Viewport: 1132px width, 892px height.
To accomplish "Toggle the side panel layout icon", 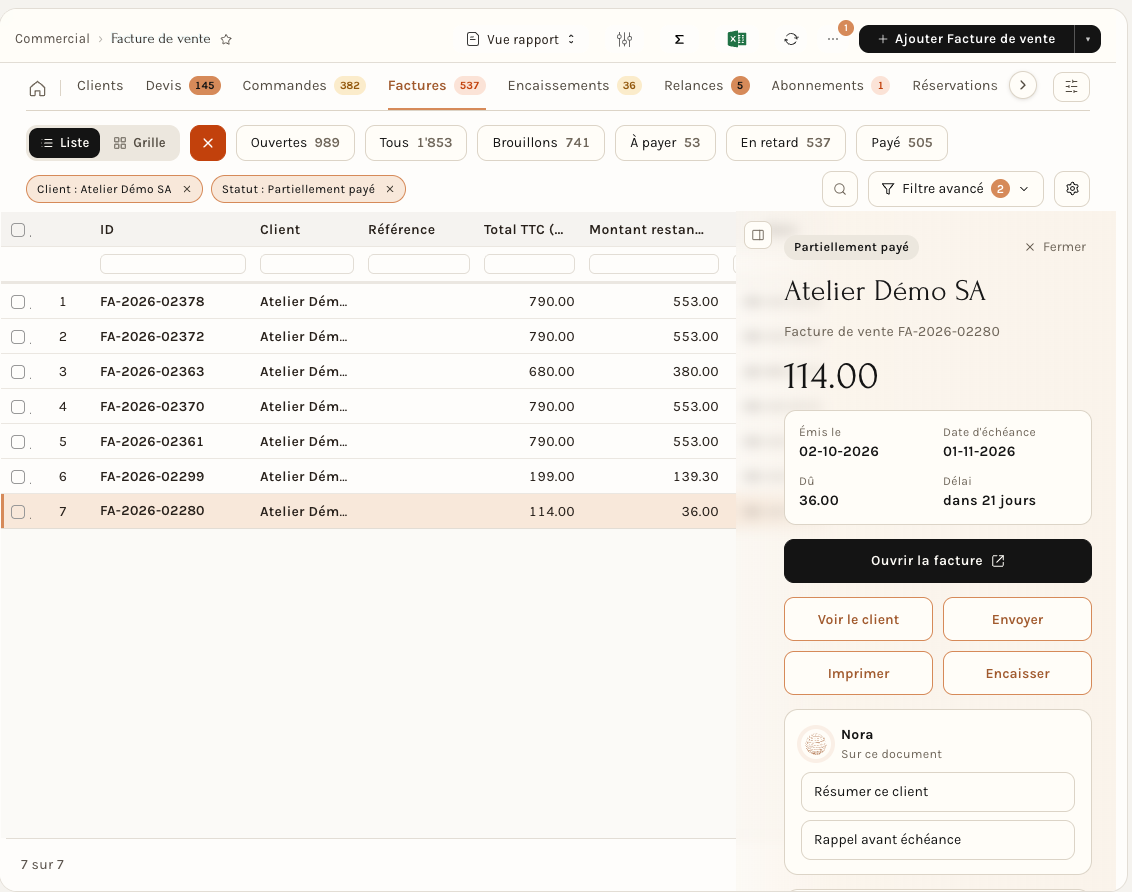I will point(758,235).
